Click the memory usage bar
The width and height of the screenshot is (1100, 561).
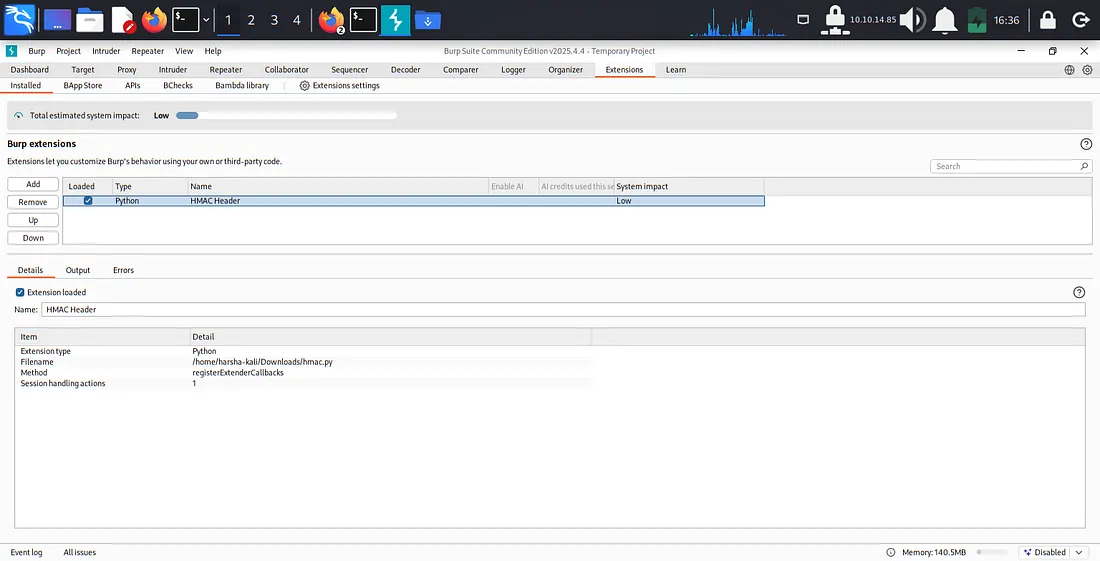pyautogui.click(x=992, y=553)
